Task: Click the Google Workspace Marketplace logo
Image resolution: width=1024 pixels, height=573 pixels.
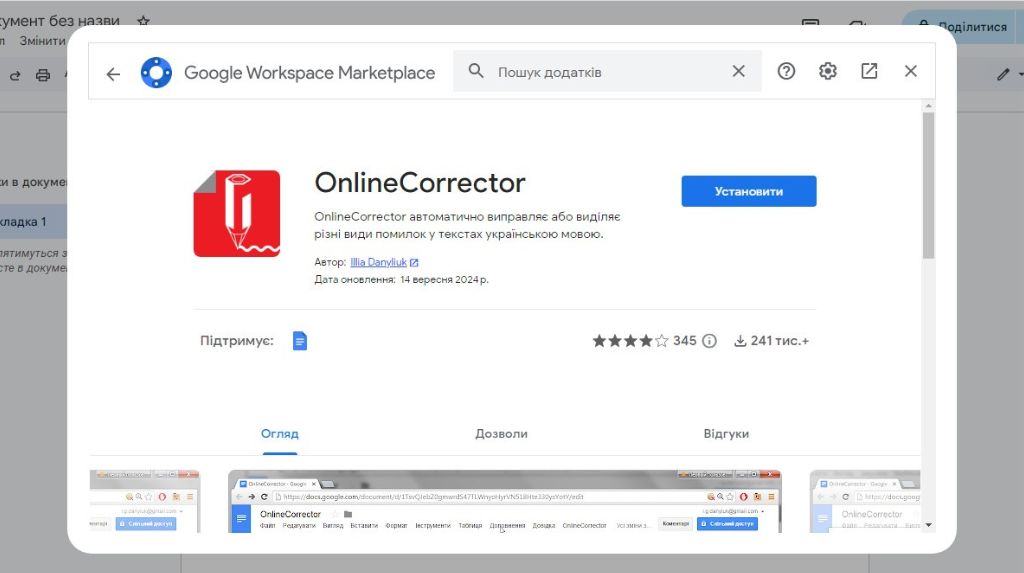Action: tap(157, 73)
